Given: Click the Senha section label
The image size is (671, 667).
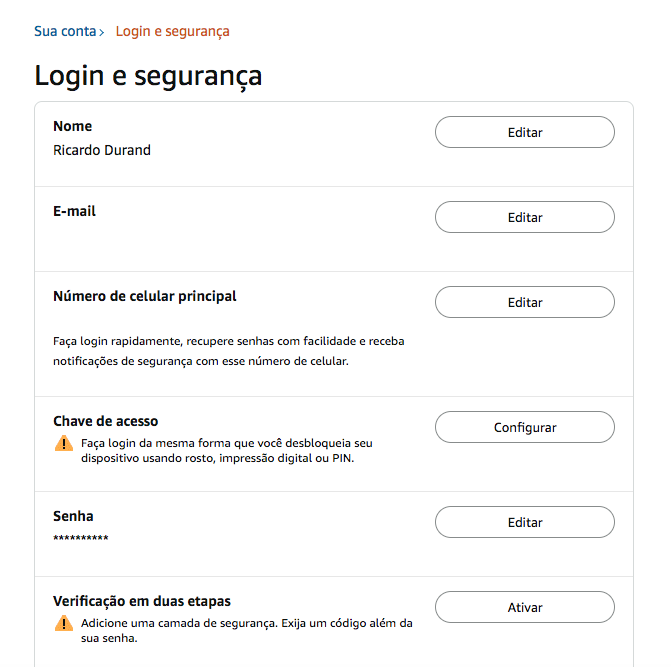Looking at the screenshot, I should [x=73, y=516].
